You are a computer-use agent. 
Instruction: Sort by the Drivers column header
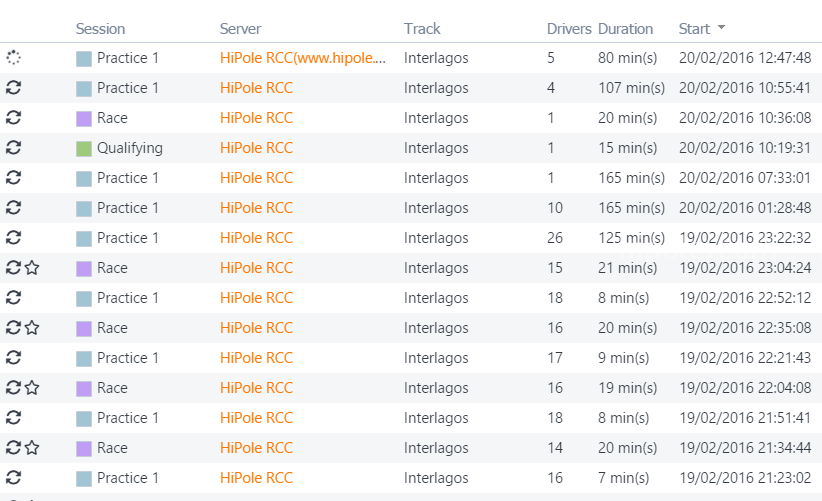coord(569,29)
